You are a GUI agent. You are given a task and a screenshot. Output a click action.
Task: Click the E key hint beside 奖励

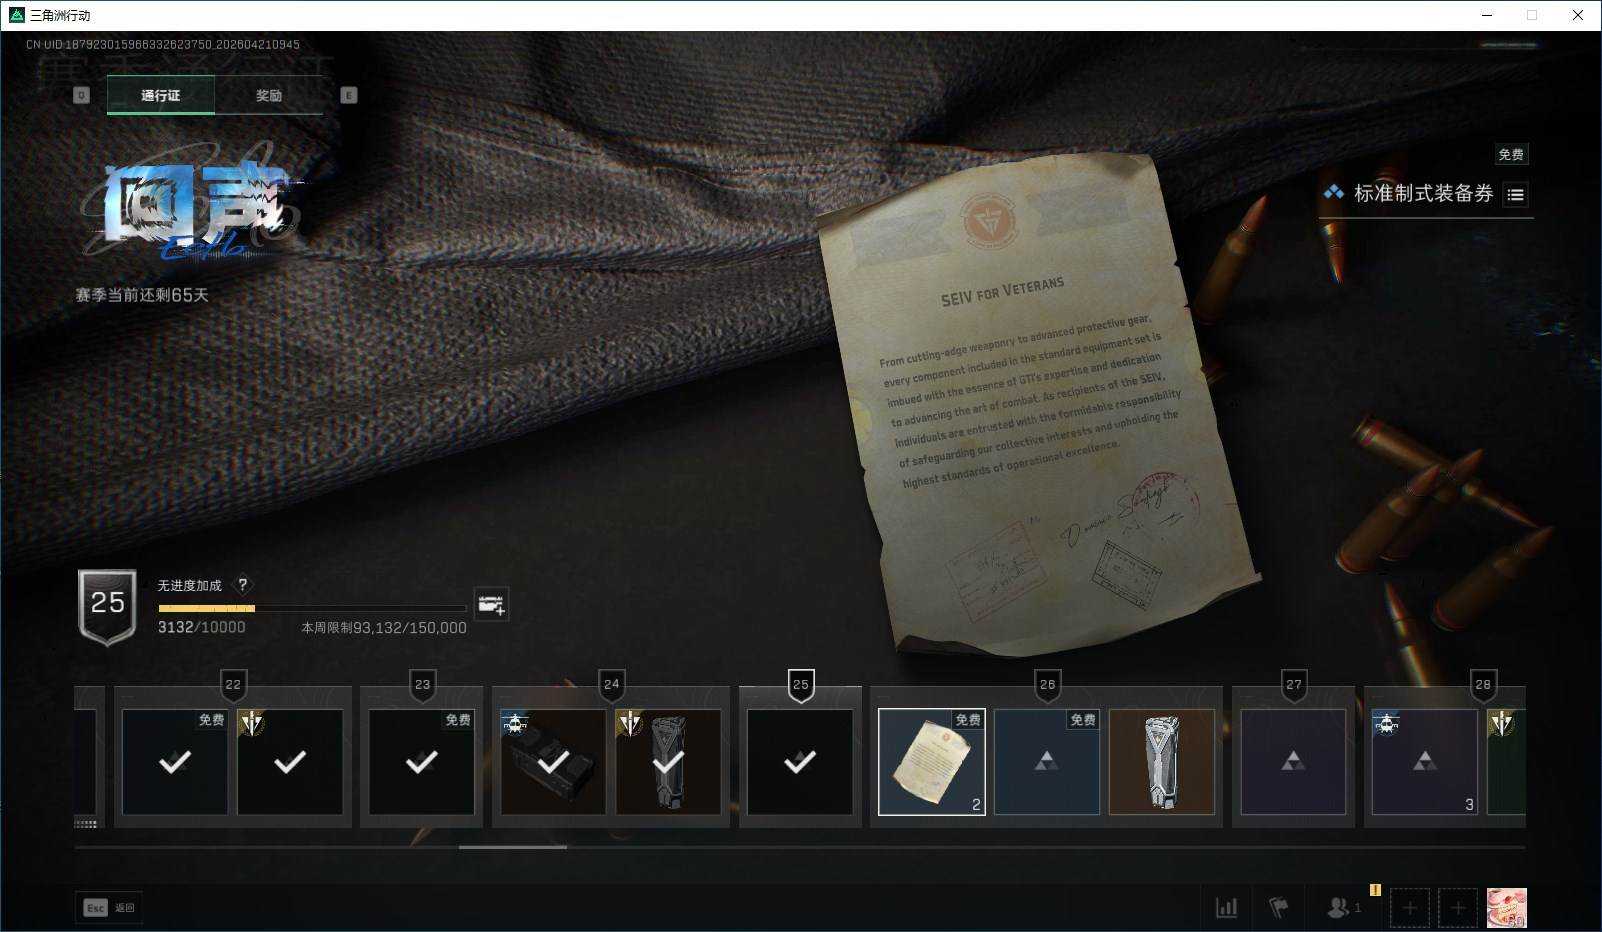[x=349, y=95]
